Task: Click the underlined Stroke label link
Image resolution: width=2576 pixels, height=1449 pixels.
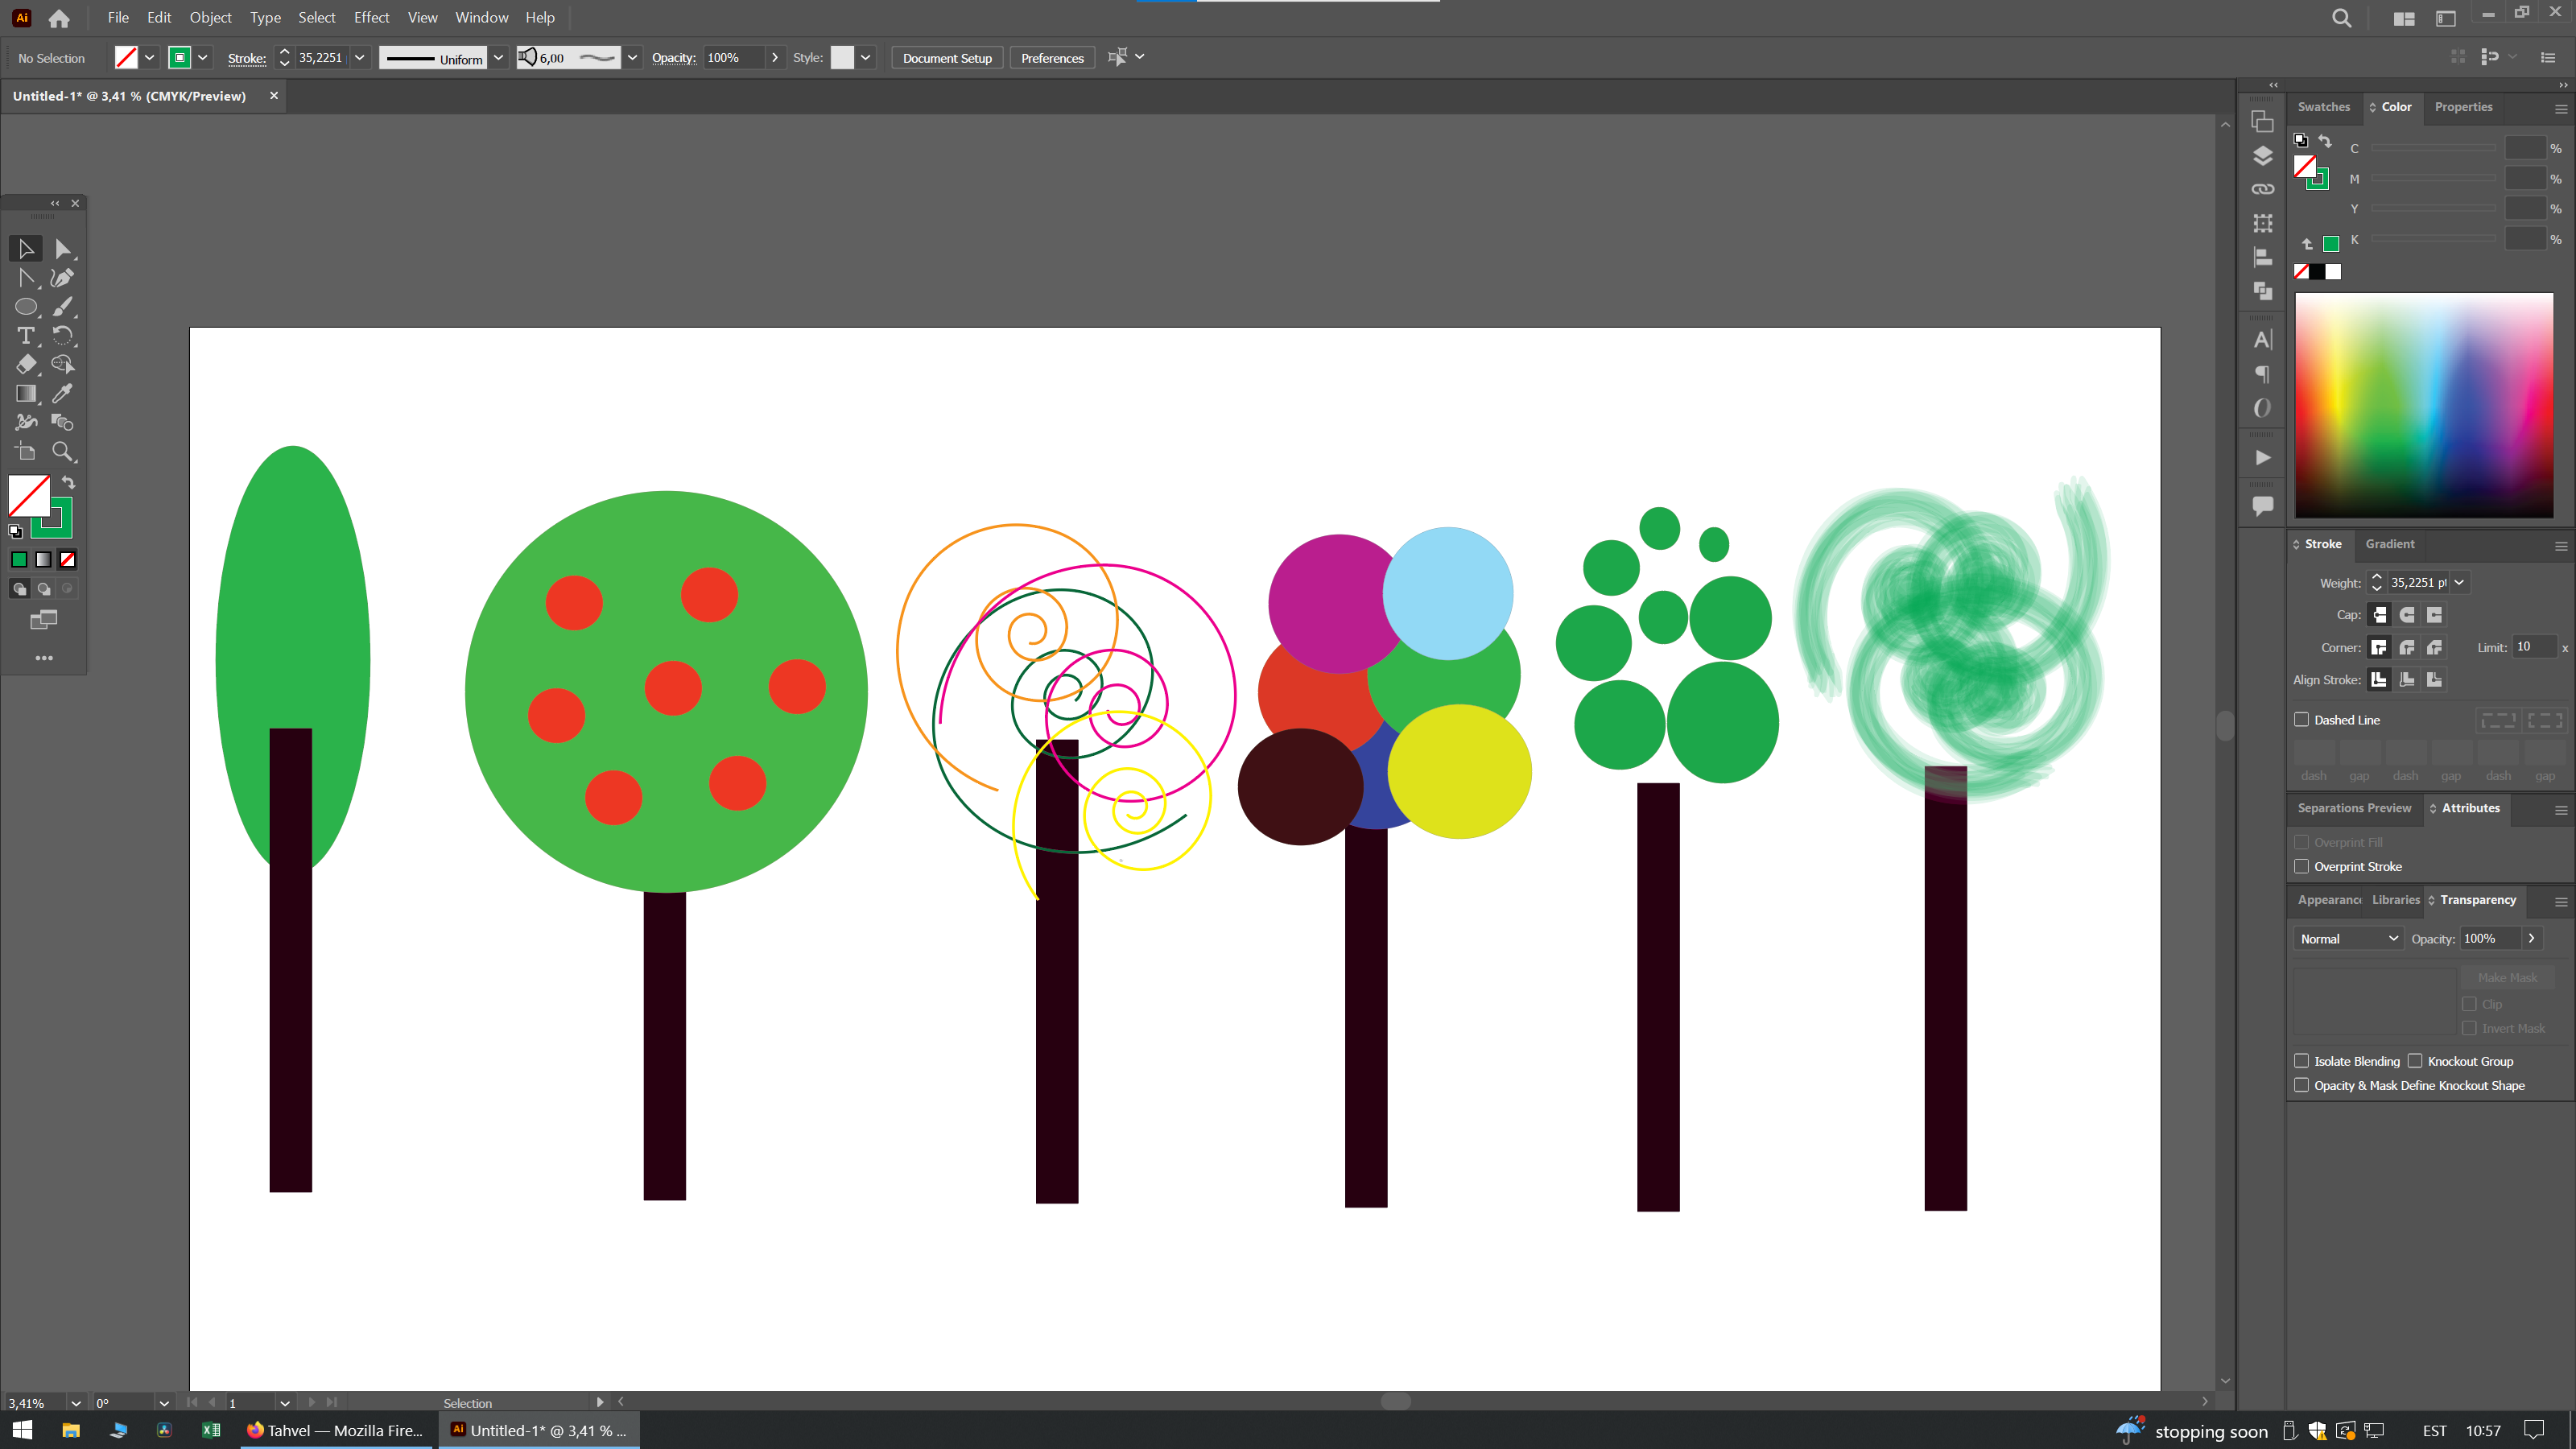Action: (246, 58)
